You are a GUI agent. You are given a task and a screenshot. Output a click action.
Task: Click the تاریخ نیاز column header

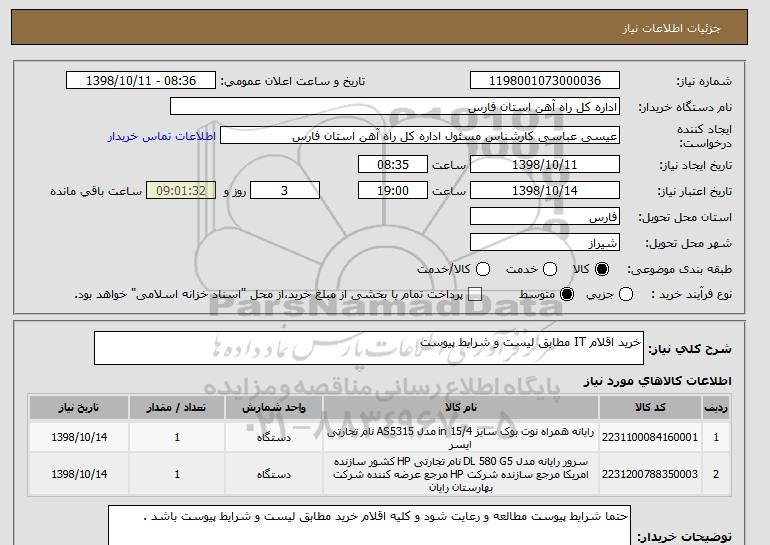click(79, 407)
